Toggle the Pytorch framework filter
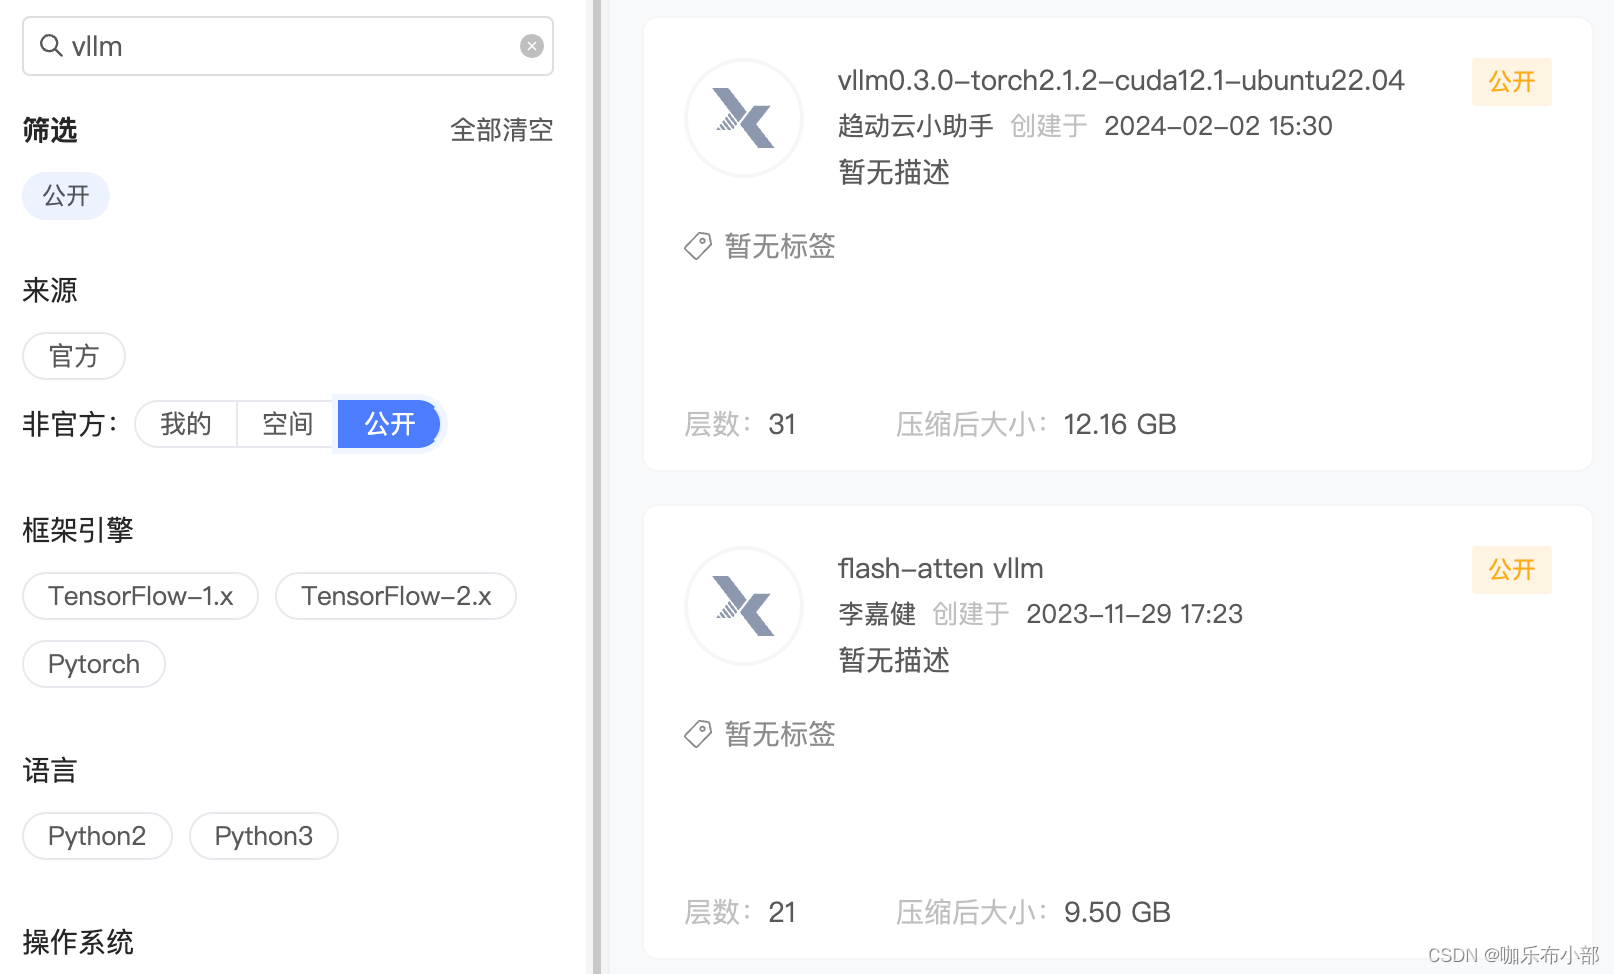 pyautogui.click(x=94, y=664)
